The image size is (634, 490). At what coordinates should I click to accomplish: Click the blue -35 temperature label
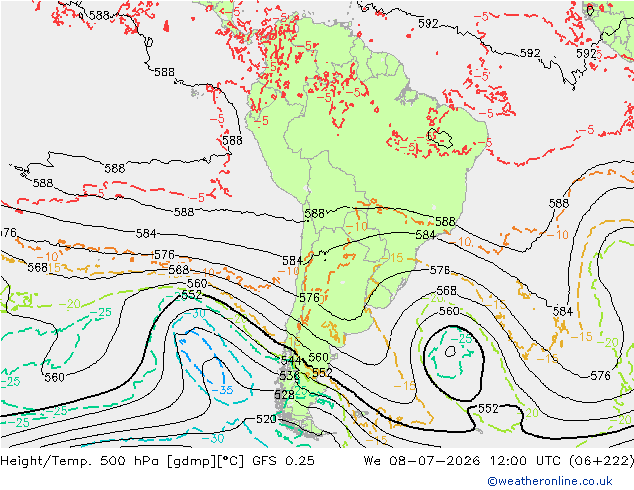(x=222, y=390)
